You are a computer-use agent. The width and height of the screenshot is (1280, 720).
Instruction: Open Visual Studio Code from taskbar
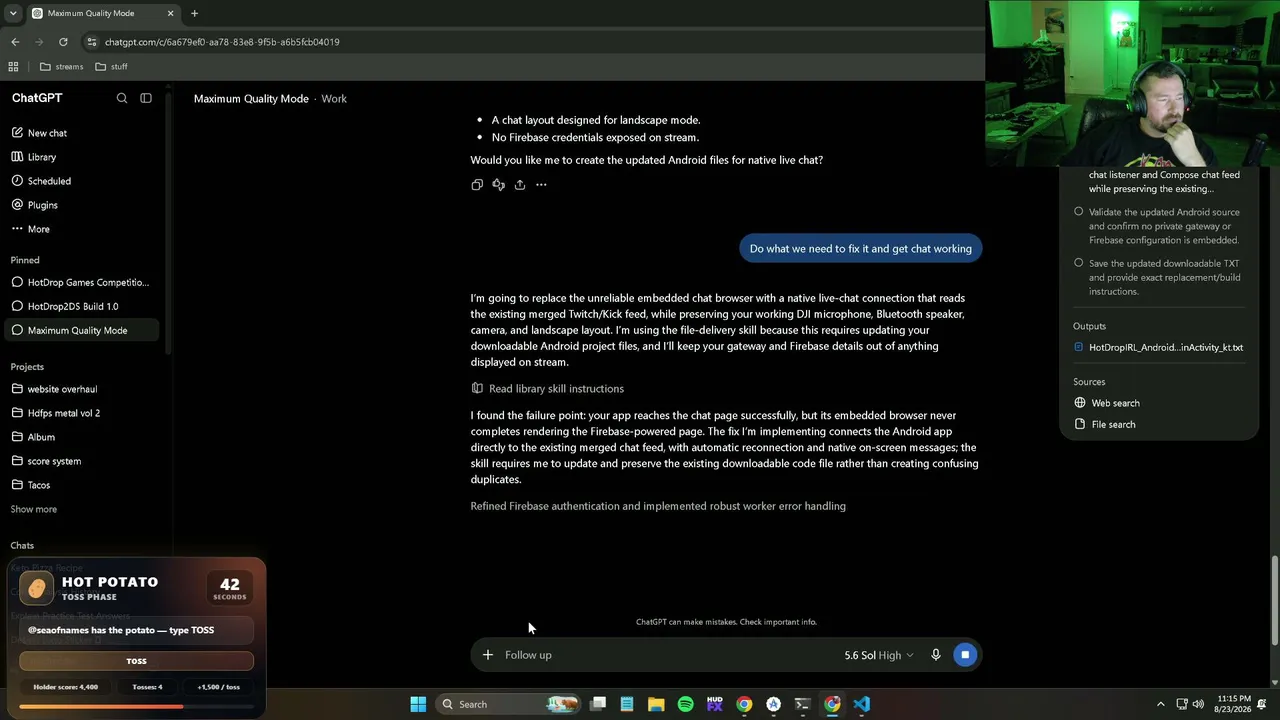coord(862,704)
